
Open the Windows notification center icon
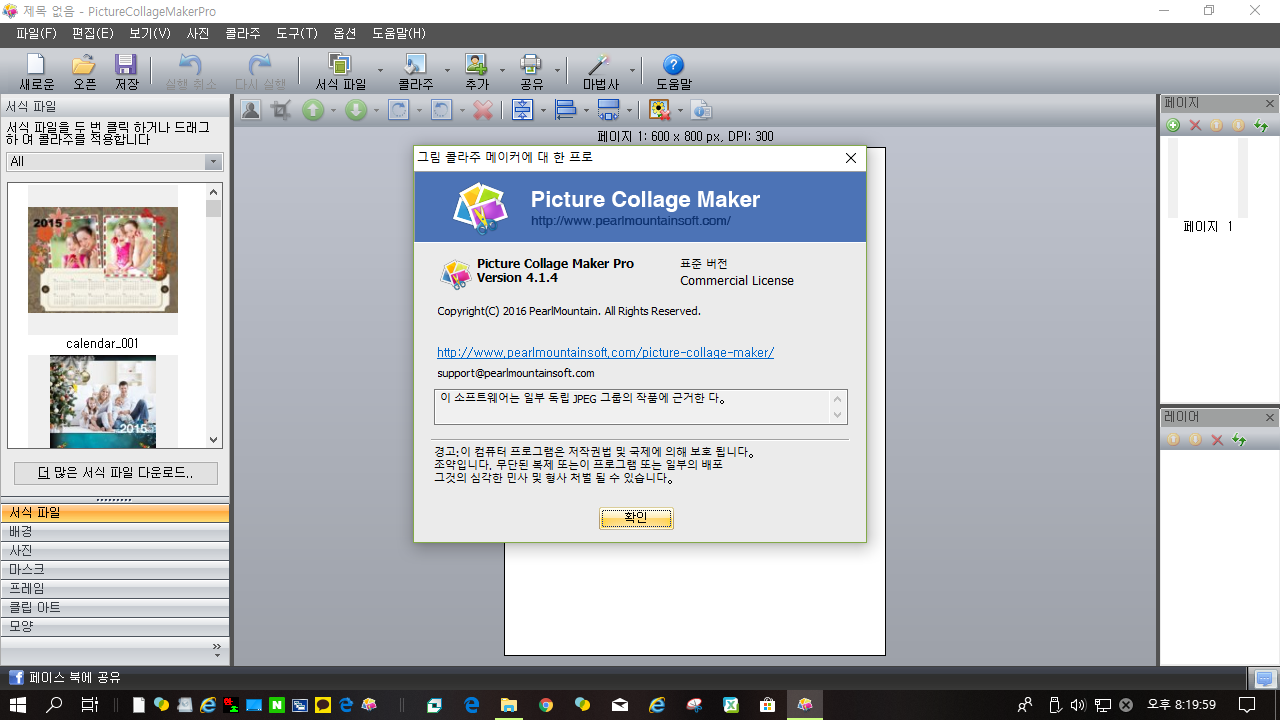(x=1248, y=705)
